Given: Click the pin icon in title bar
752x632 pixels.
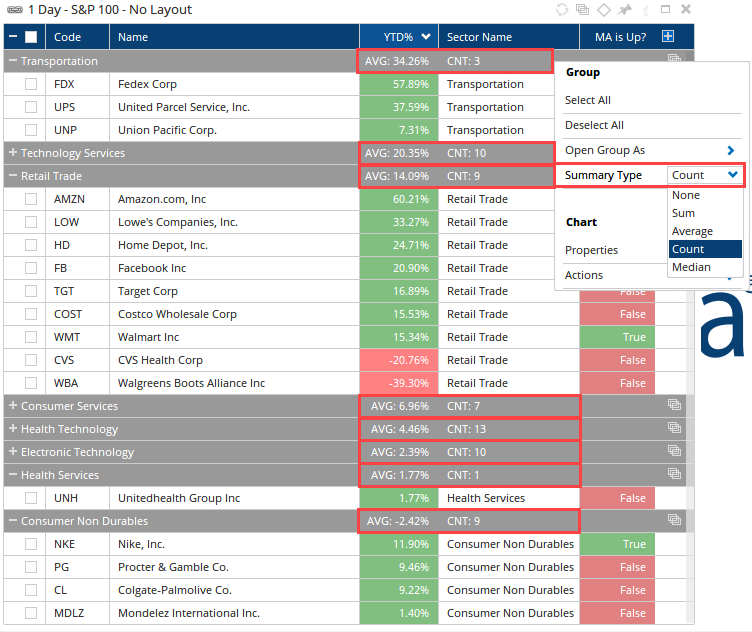Looking at the screenshot, I should [x=624, y=10].
